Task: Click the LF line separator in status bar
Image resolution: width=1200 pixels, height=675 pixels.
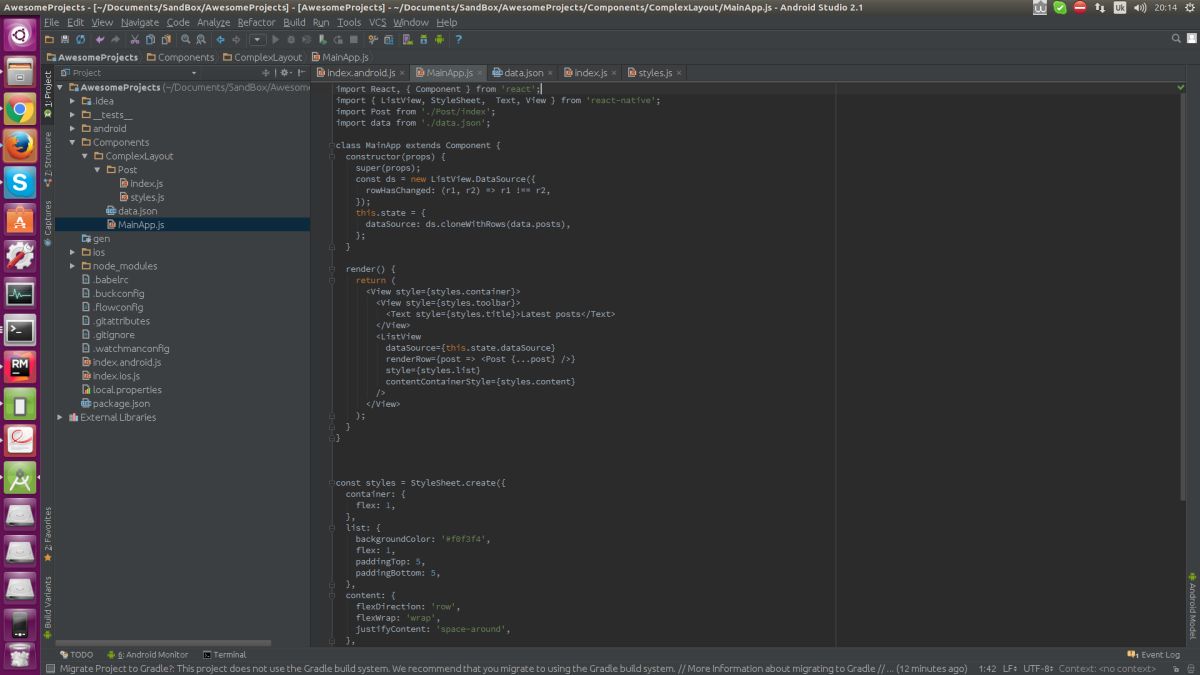Action: pyautogui.click(x=1009, y=668)
